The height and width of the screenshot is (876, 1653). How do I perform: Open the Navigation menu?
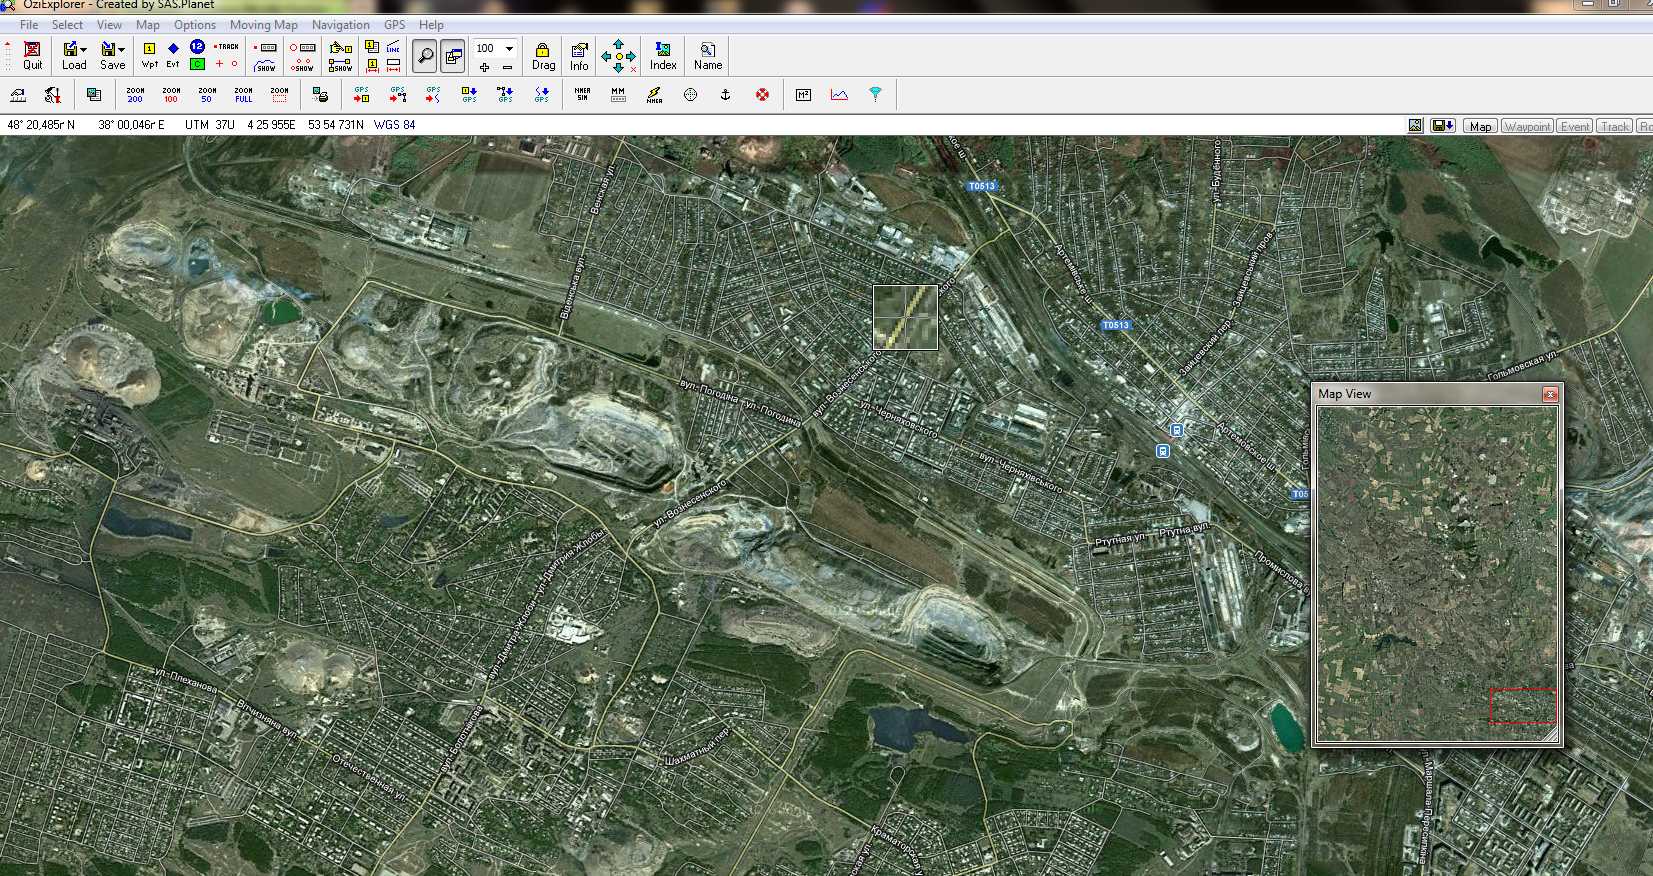pos(341,25)
